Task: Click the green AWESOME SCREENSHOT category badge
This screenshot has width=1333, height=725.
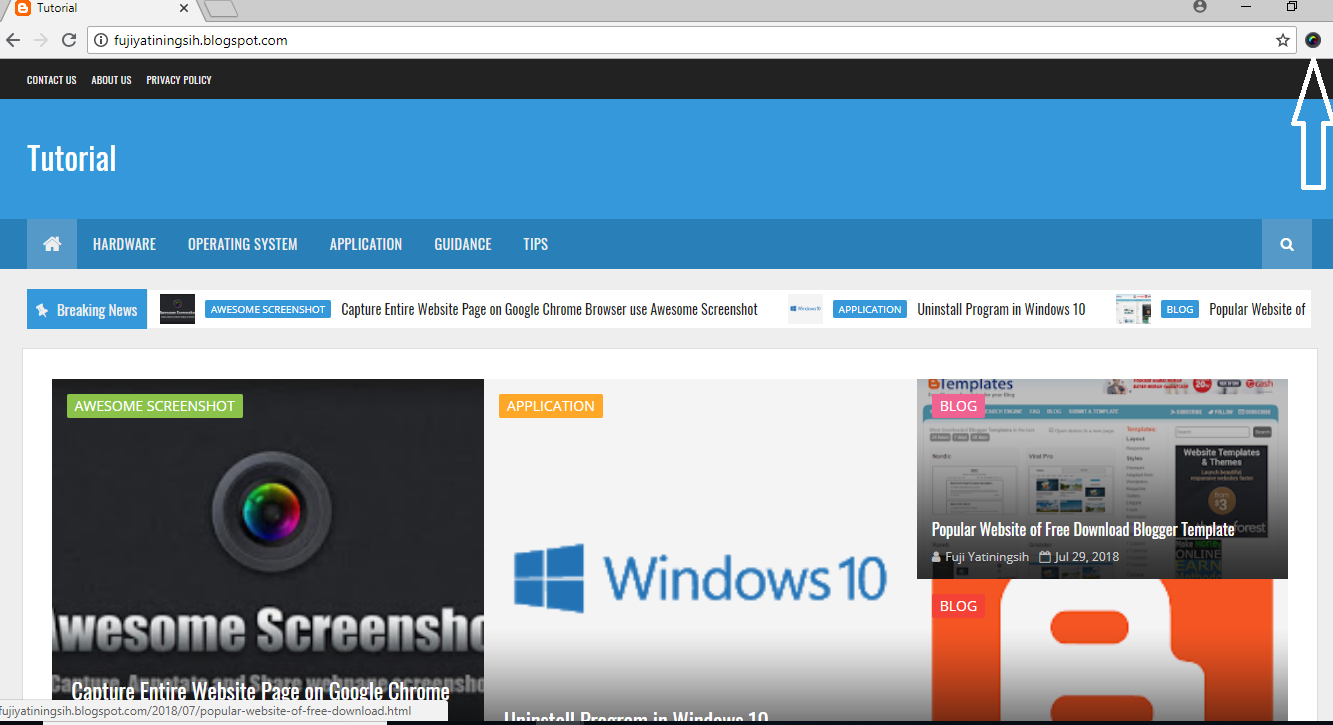Action: click(155, 406)
